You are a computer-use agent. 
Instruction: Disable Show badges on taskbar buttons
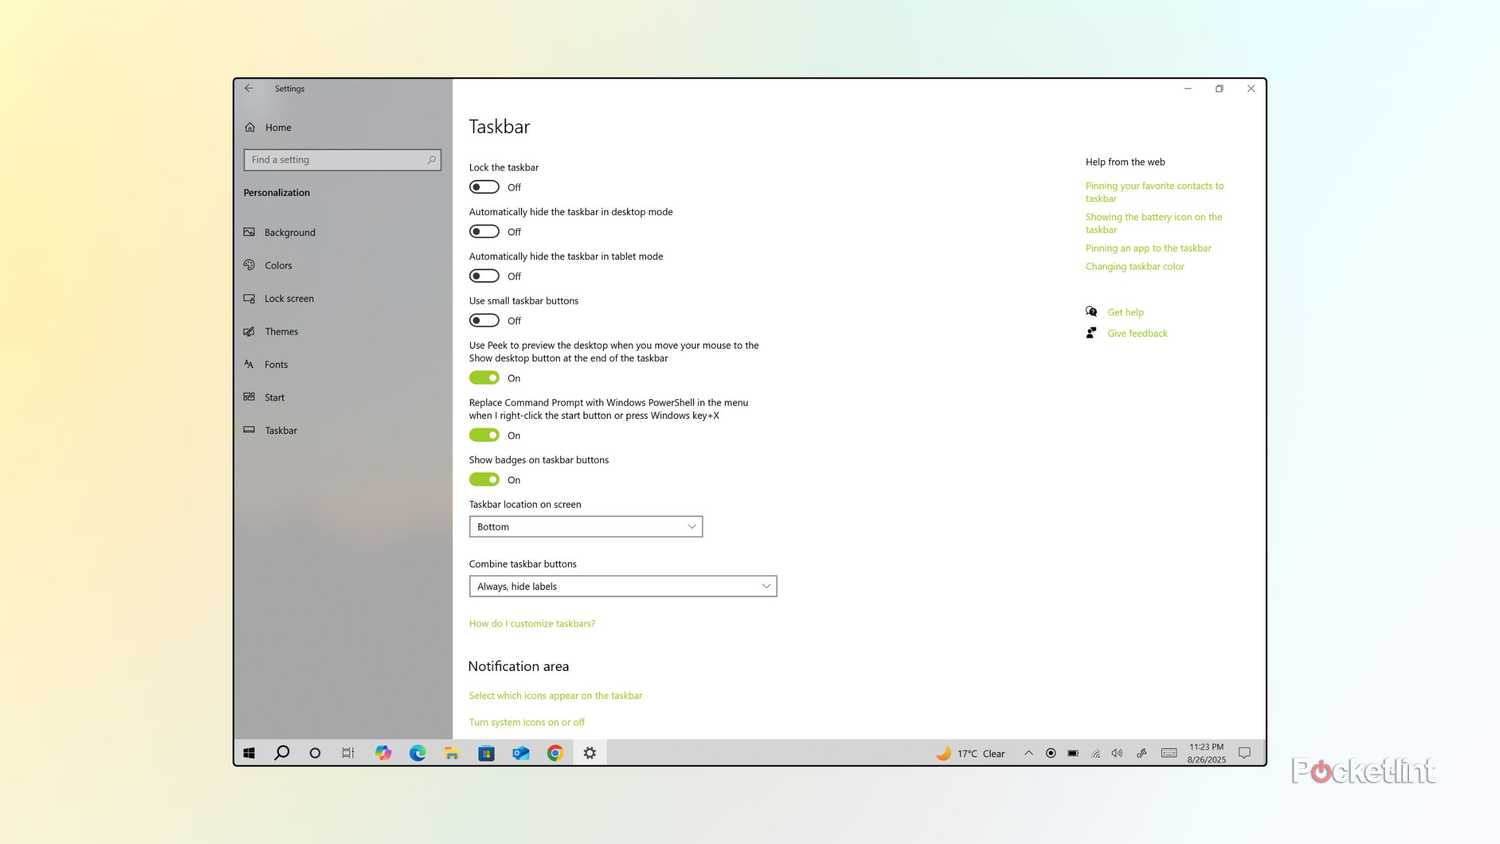[x=484, y=479]
